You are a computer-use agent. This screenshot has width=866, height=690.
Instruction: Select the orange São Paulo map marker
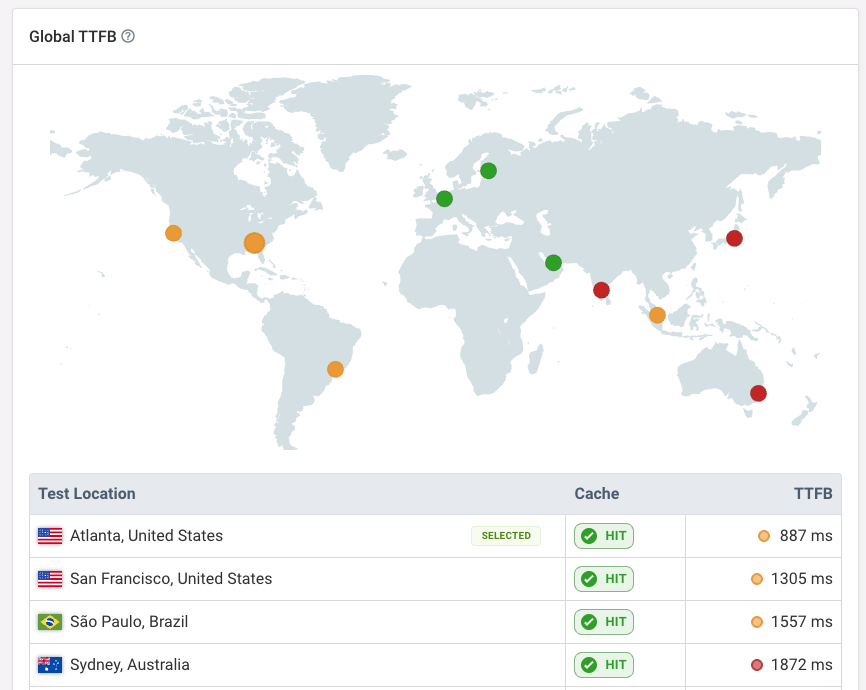point(335,368)
